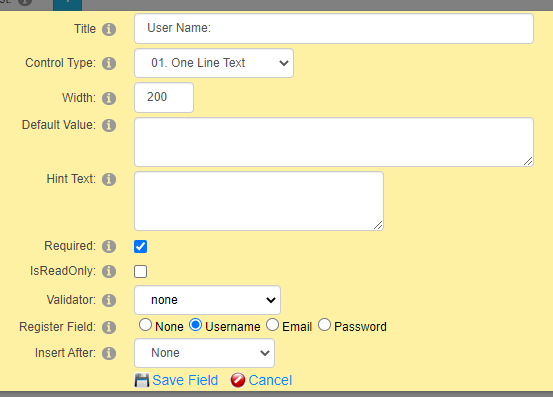
Task: Click into the Title text field
Action: pos(334,29)
